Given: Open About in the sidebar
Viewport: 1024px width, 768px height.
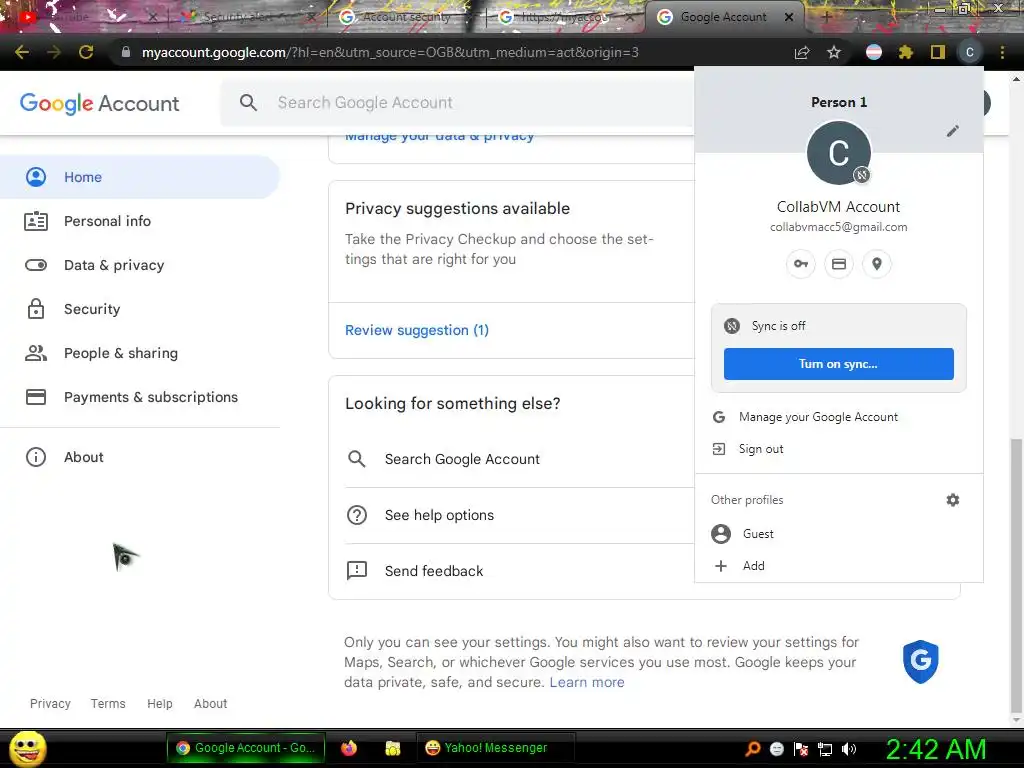Looking at the screenshot, I should [x=140, y=457].
